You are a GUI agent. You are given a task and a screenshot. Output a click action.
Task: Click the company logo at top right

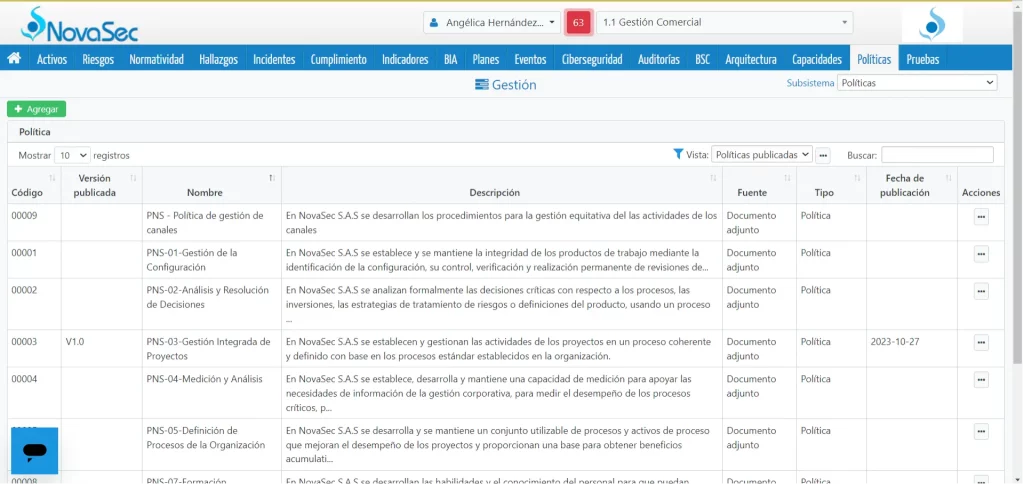pyautogui.click(x=932, y=24)
